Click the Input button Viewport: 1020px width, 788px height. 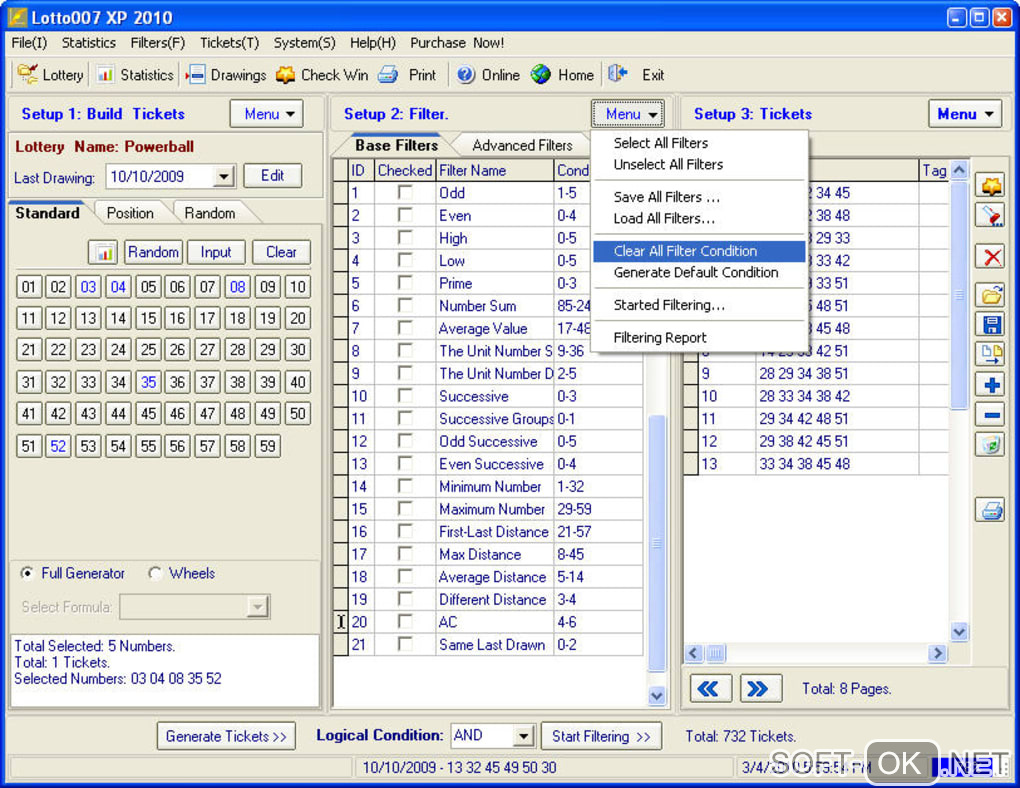pyautogui.click(x=216, y=252)
